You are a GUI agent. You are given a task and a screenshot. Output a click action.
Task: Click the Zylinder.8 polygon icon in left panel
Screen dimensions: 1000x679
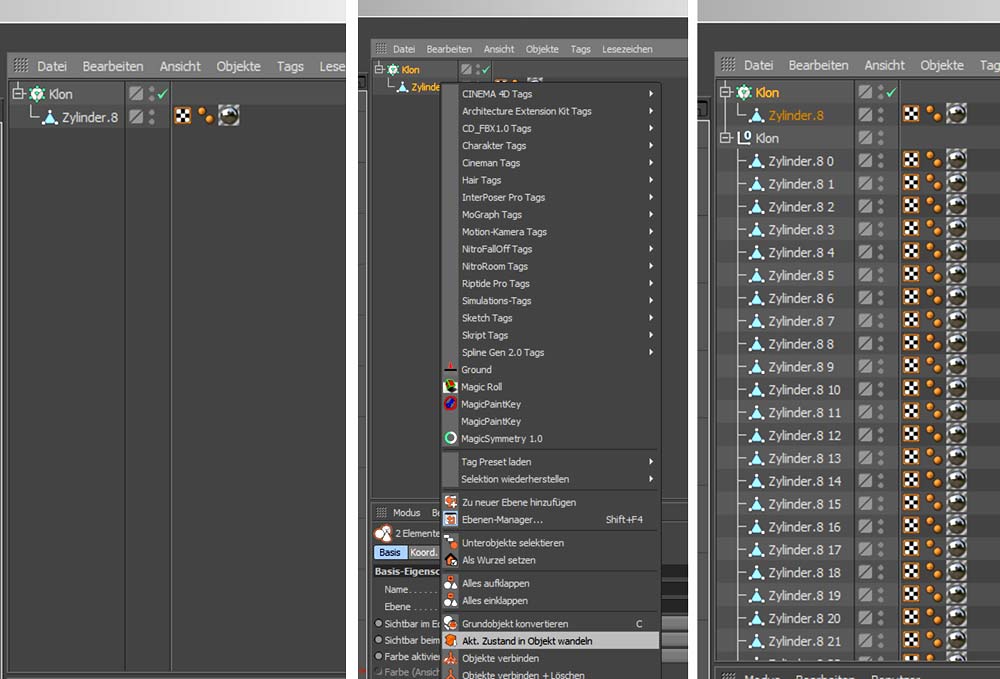[x=50, y=117]
